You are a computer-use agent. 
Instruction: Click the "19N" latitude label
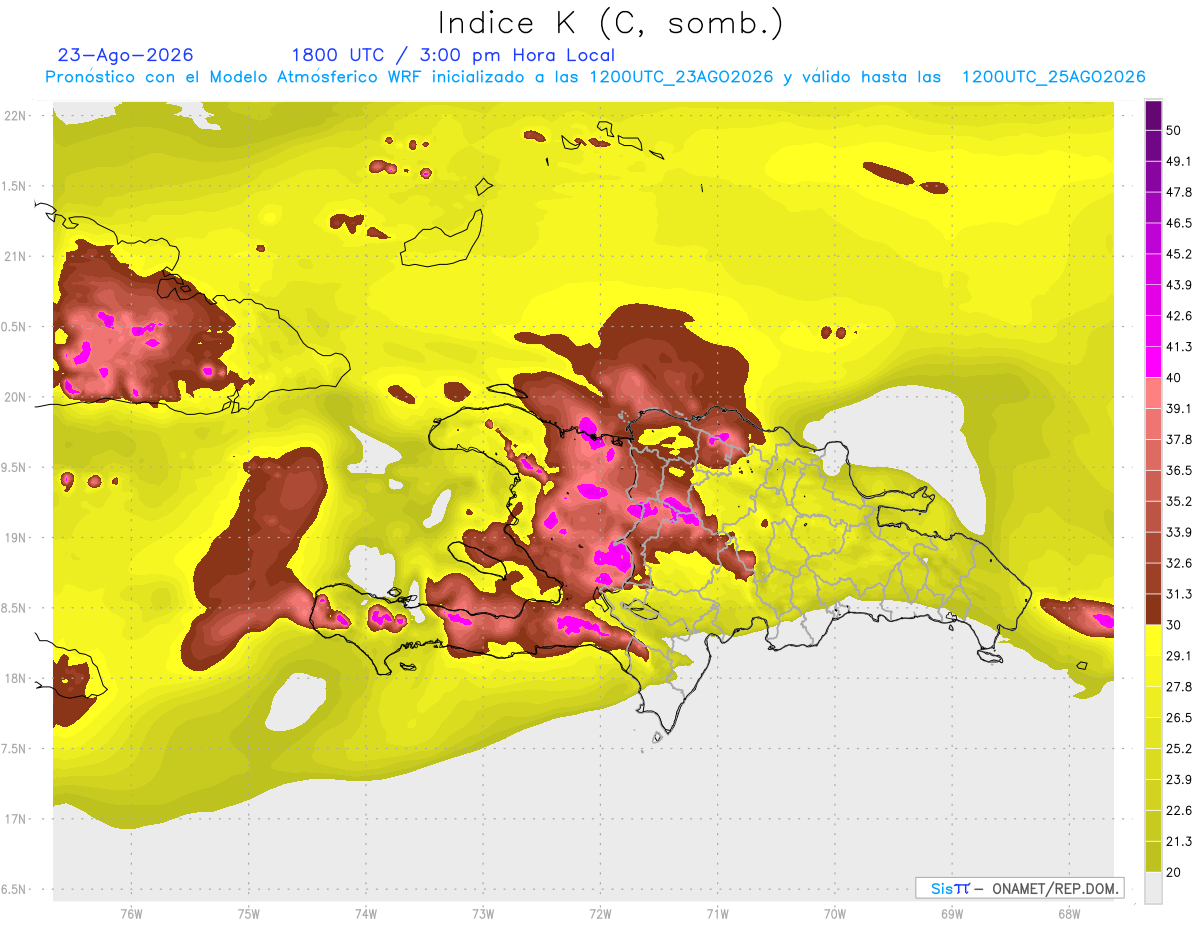pyautogui.click(x=15, y=538)
